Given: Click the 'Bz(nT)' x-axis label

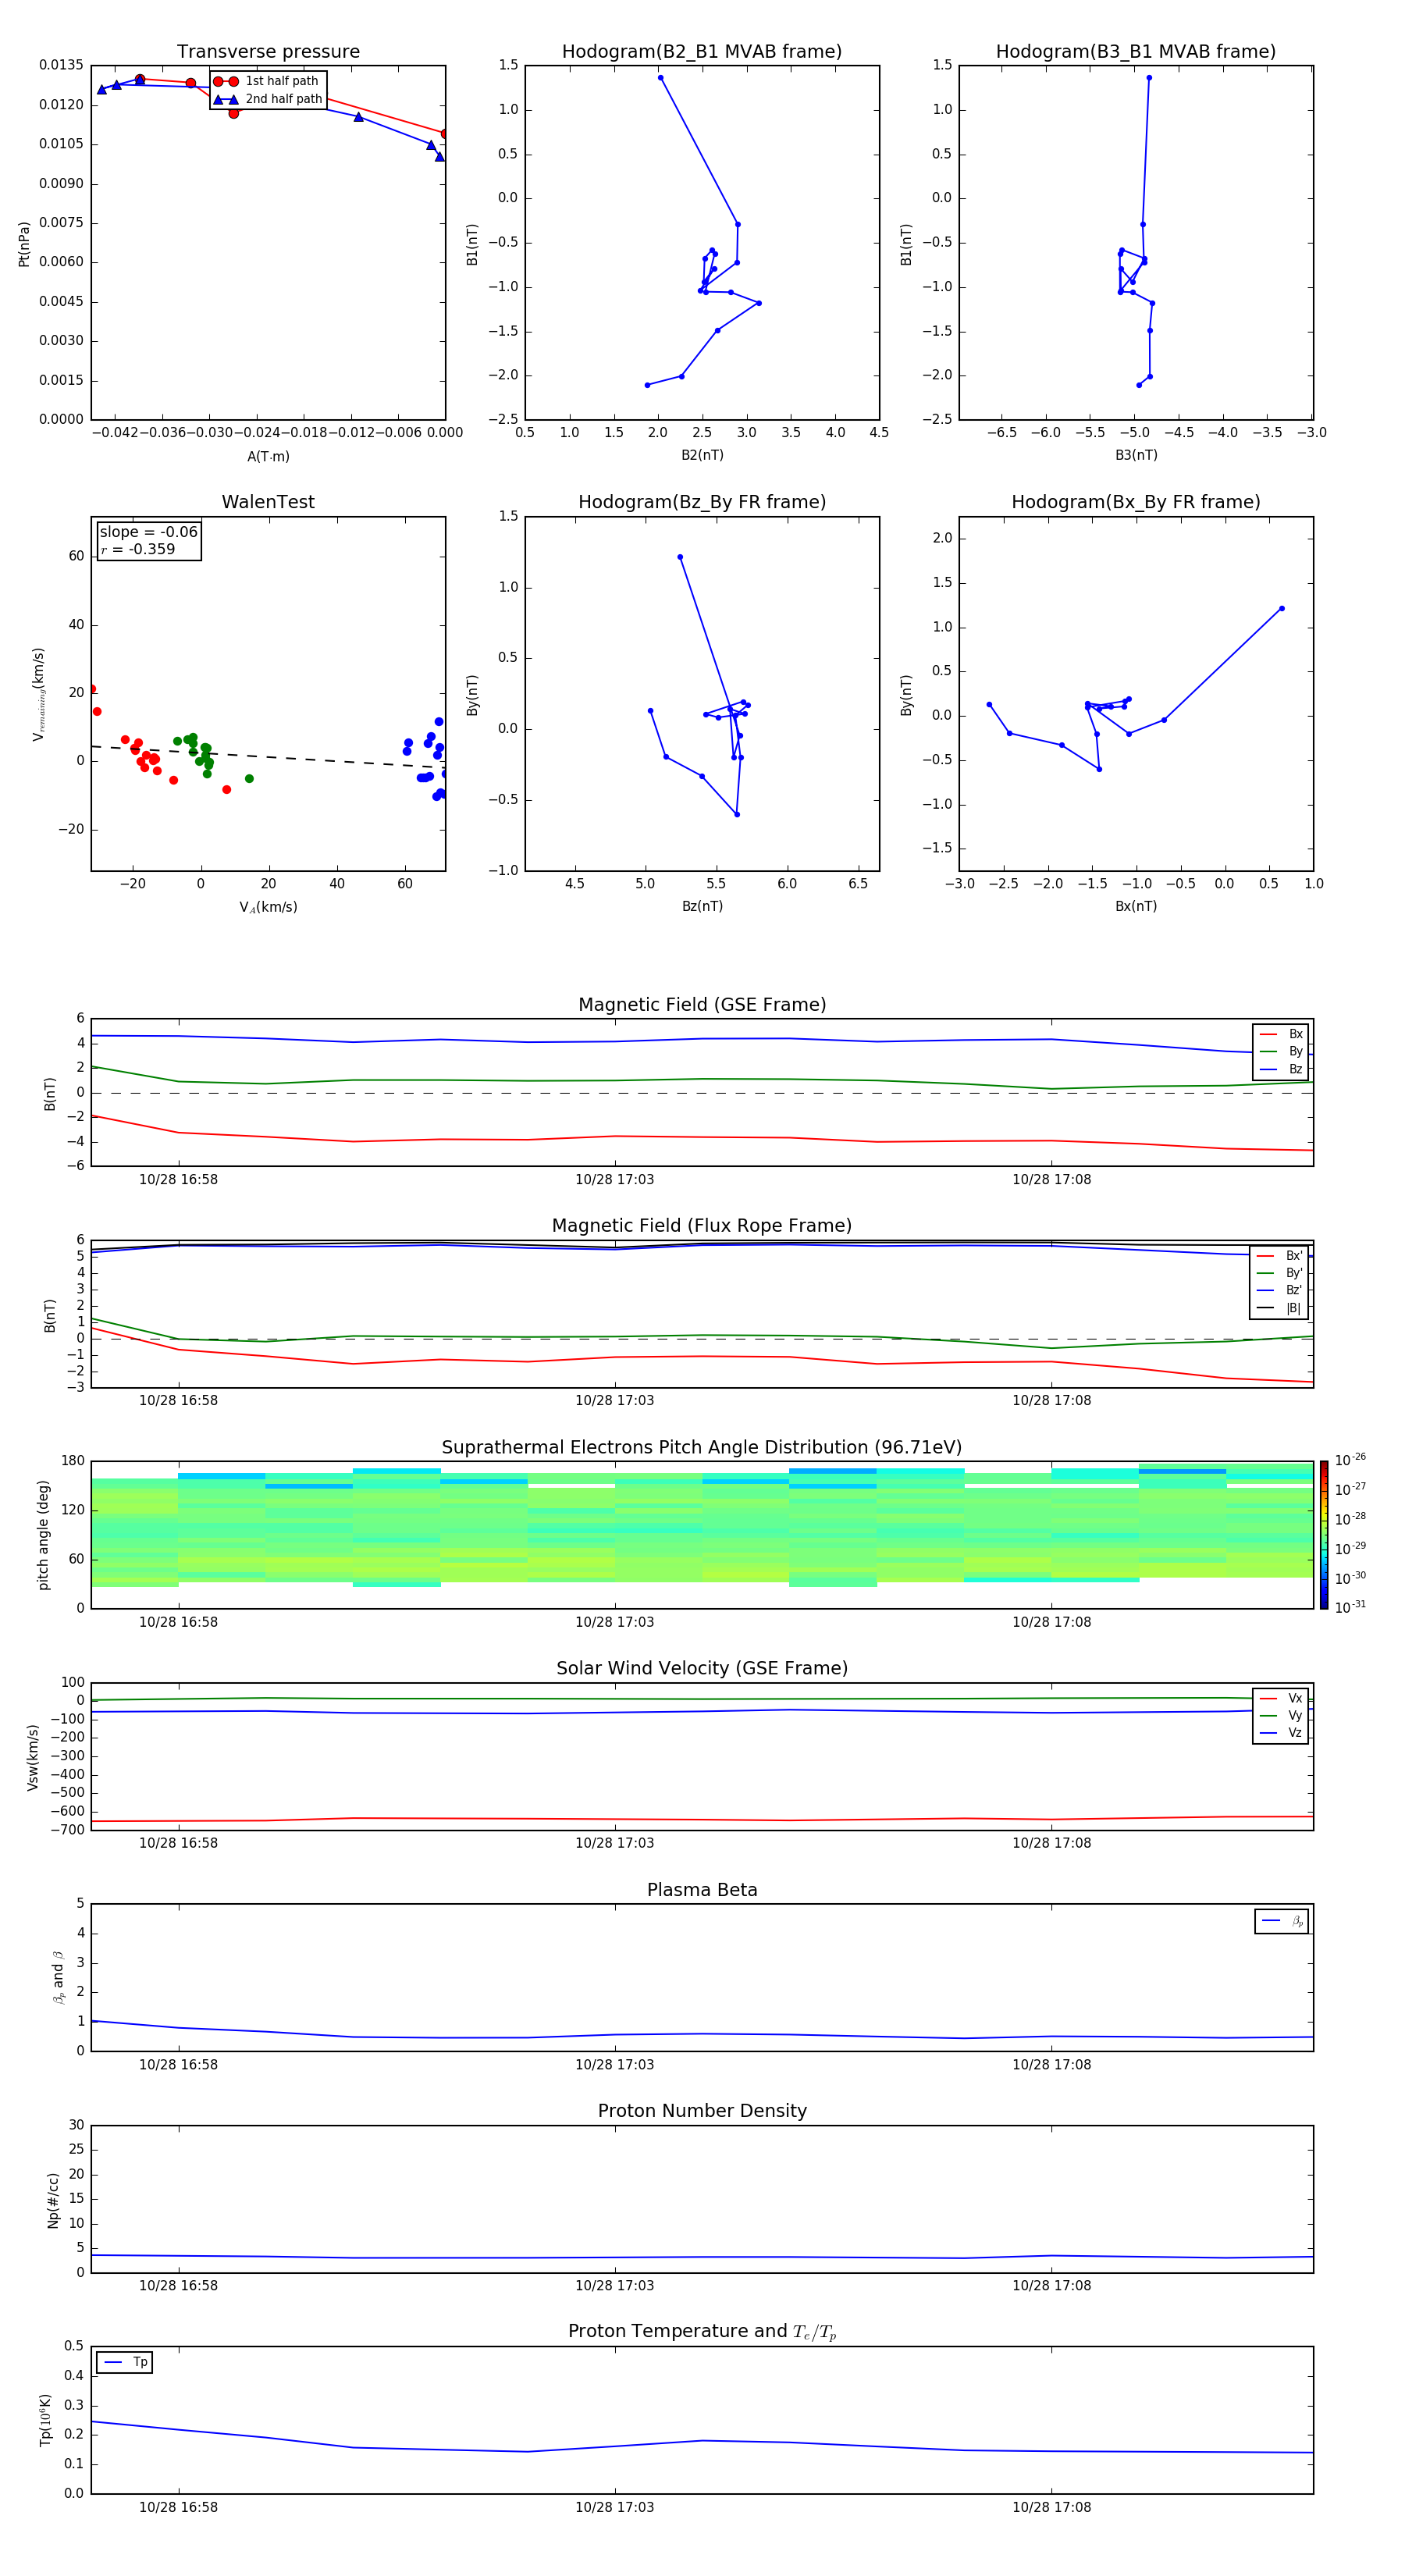Looking at the screenshot, I should tap(702, 906).
